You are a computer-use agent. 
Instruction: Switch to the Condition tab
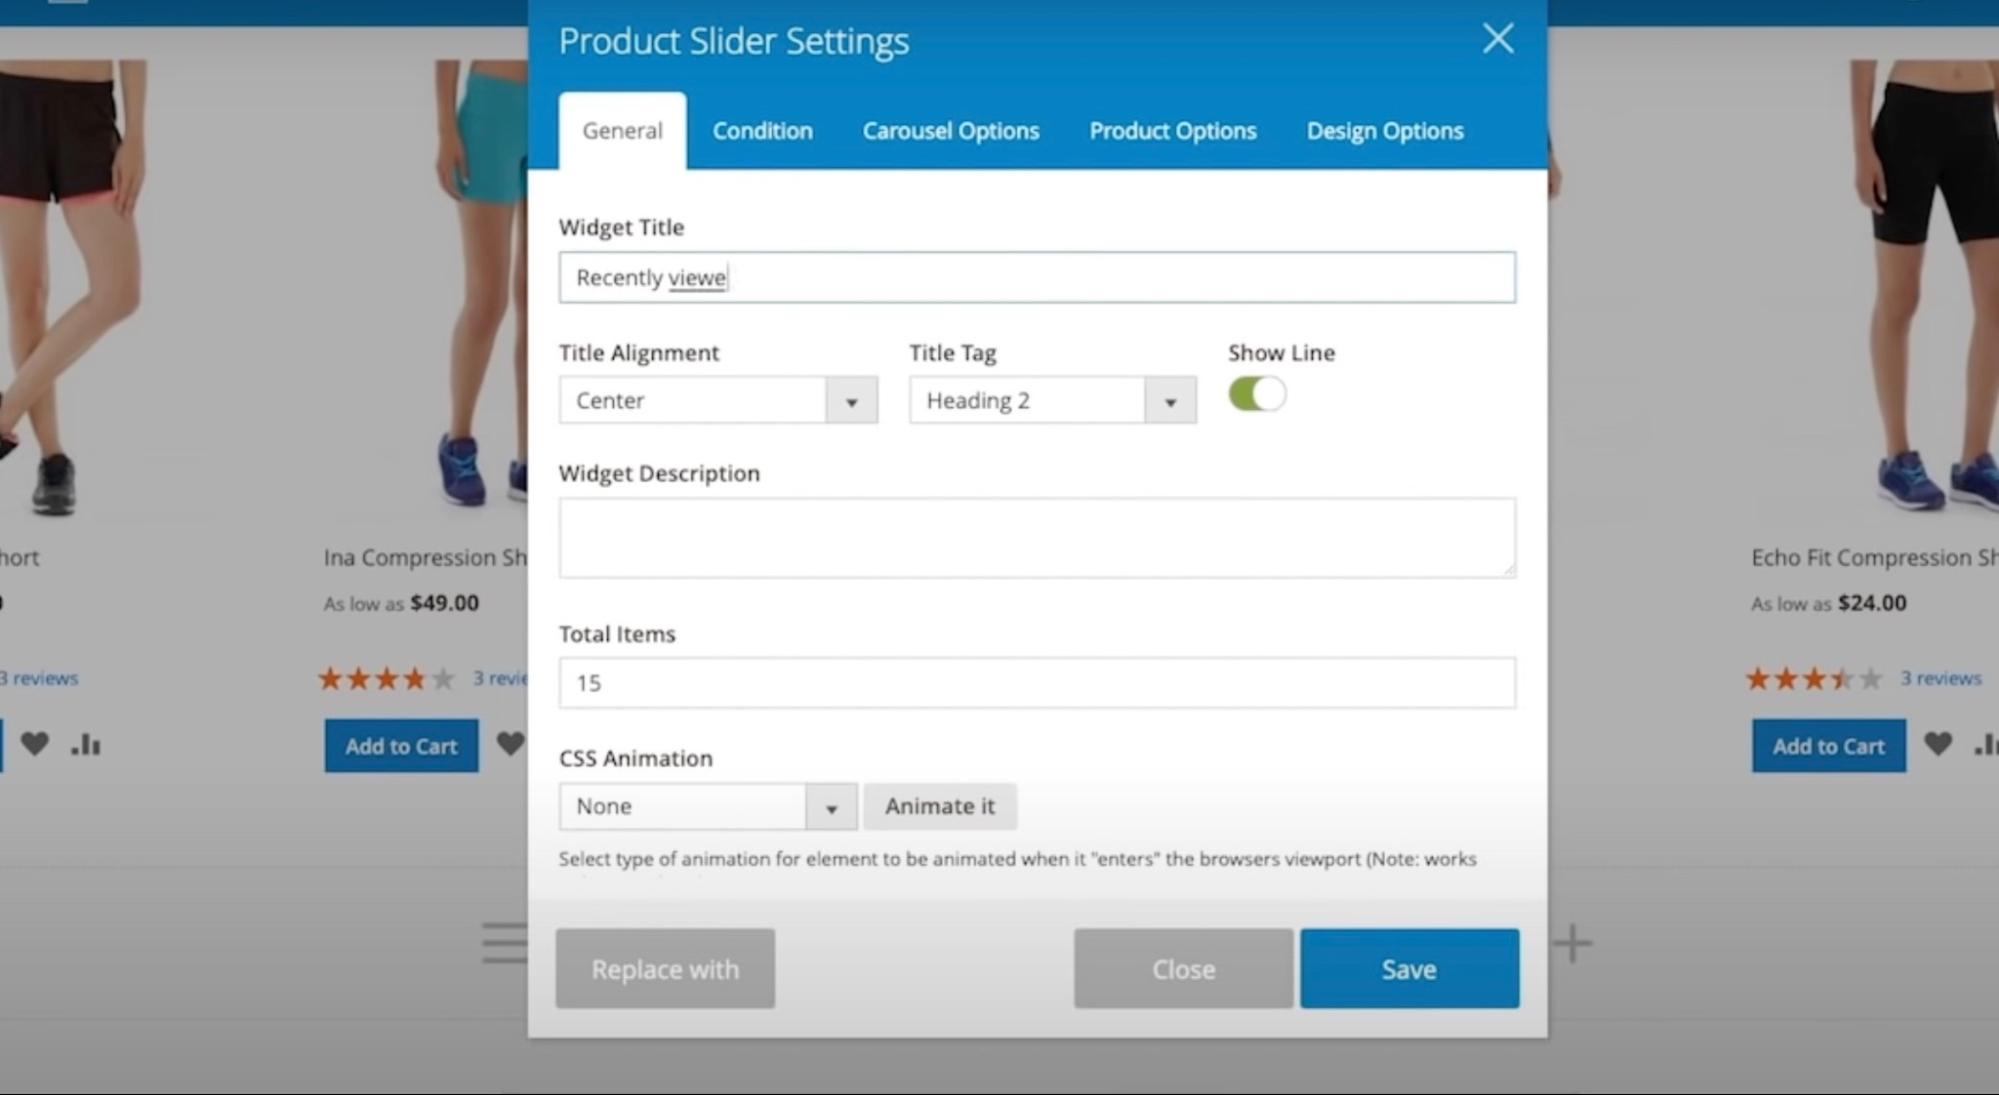click(x=762, y=131)
